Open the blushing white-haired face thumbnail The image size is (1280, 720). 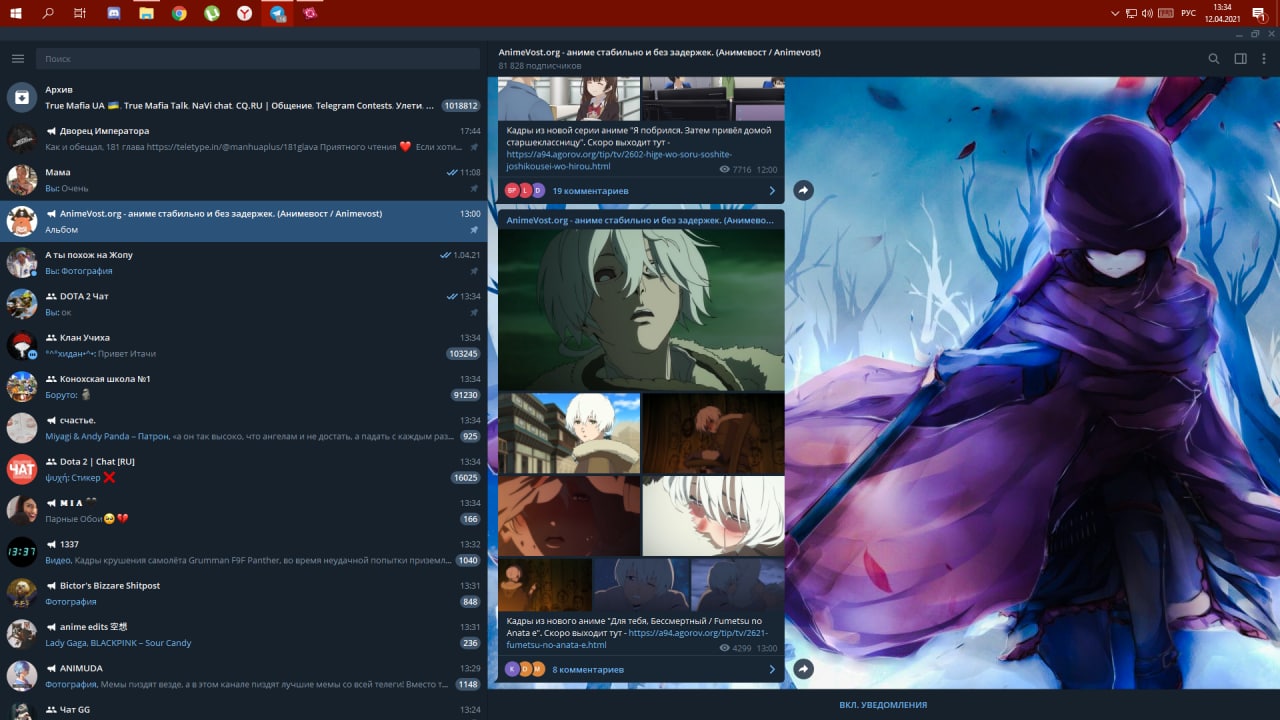[713, 515]
